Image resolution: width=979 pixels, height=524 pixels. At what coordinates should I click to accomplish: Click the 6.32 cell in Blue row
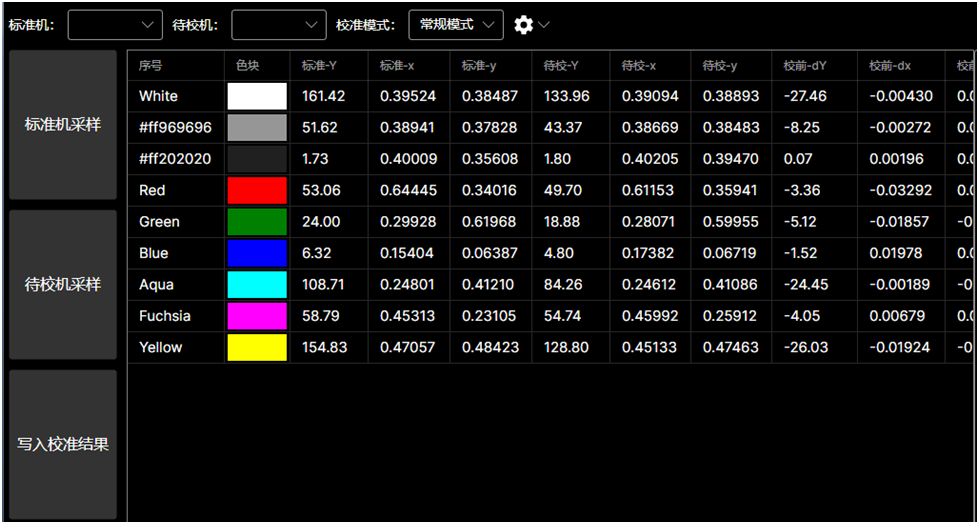[x=317, y=254]
